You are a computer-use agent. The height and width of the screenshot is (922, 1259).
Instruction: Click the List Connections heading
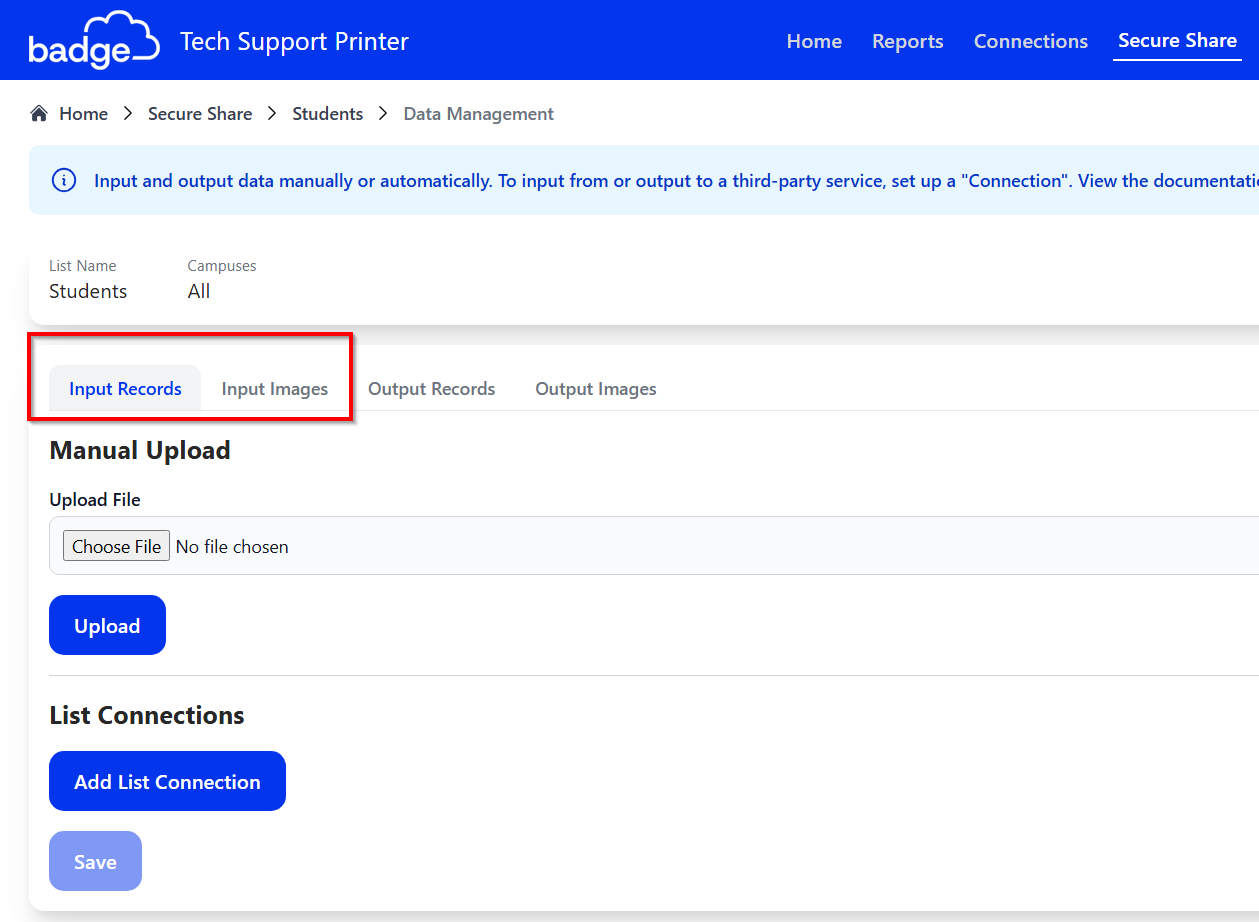point(147,715)
